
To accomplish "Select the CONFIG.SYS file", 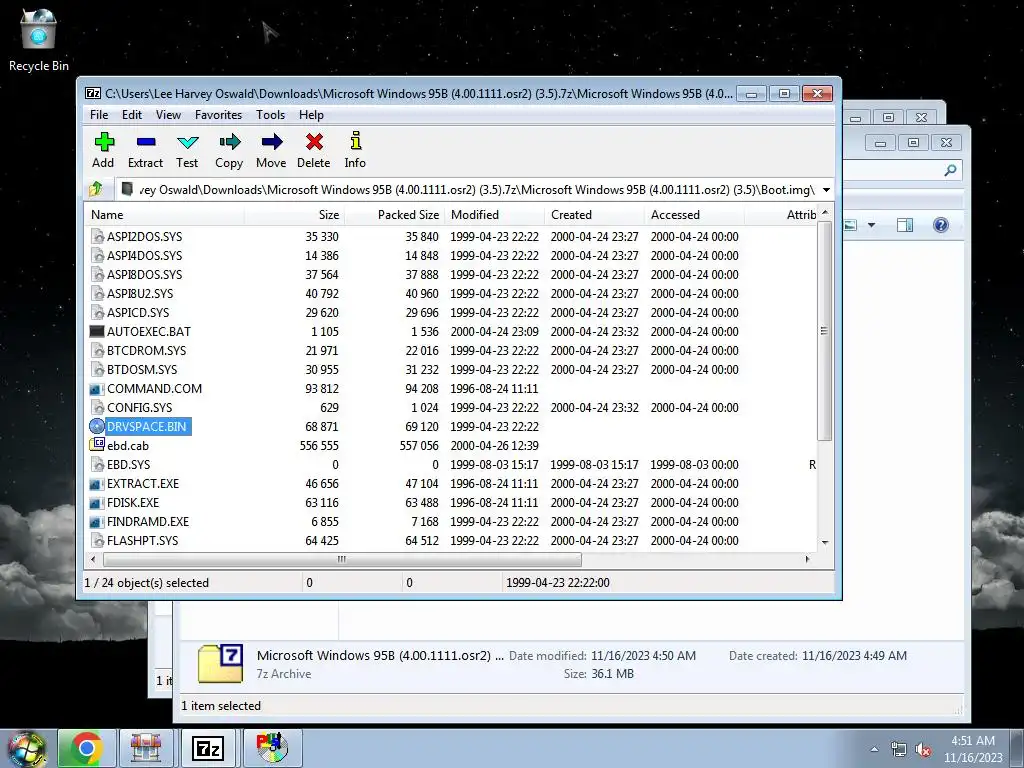I will click(x=139, y=408).
